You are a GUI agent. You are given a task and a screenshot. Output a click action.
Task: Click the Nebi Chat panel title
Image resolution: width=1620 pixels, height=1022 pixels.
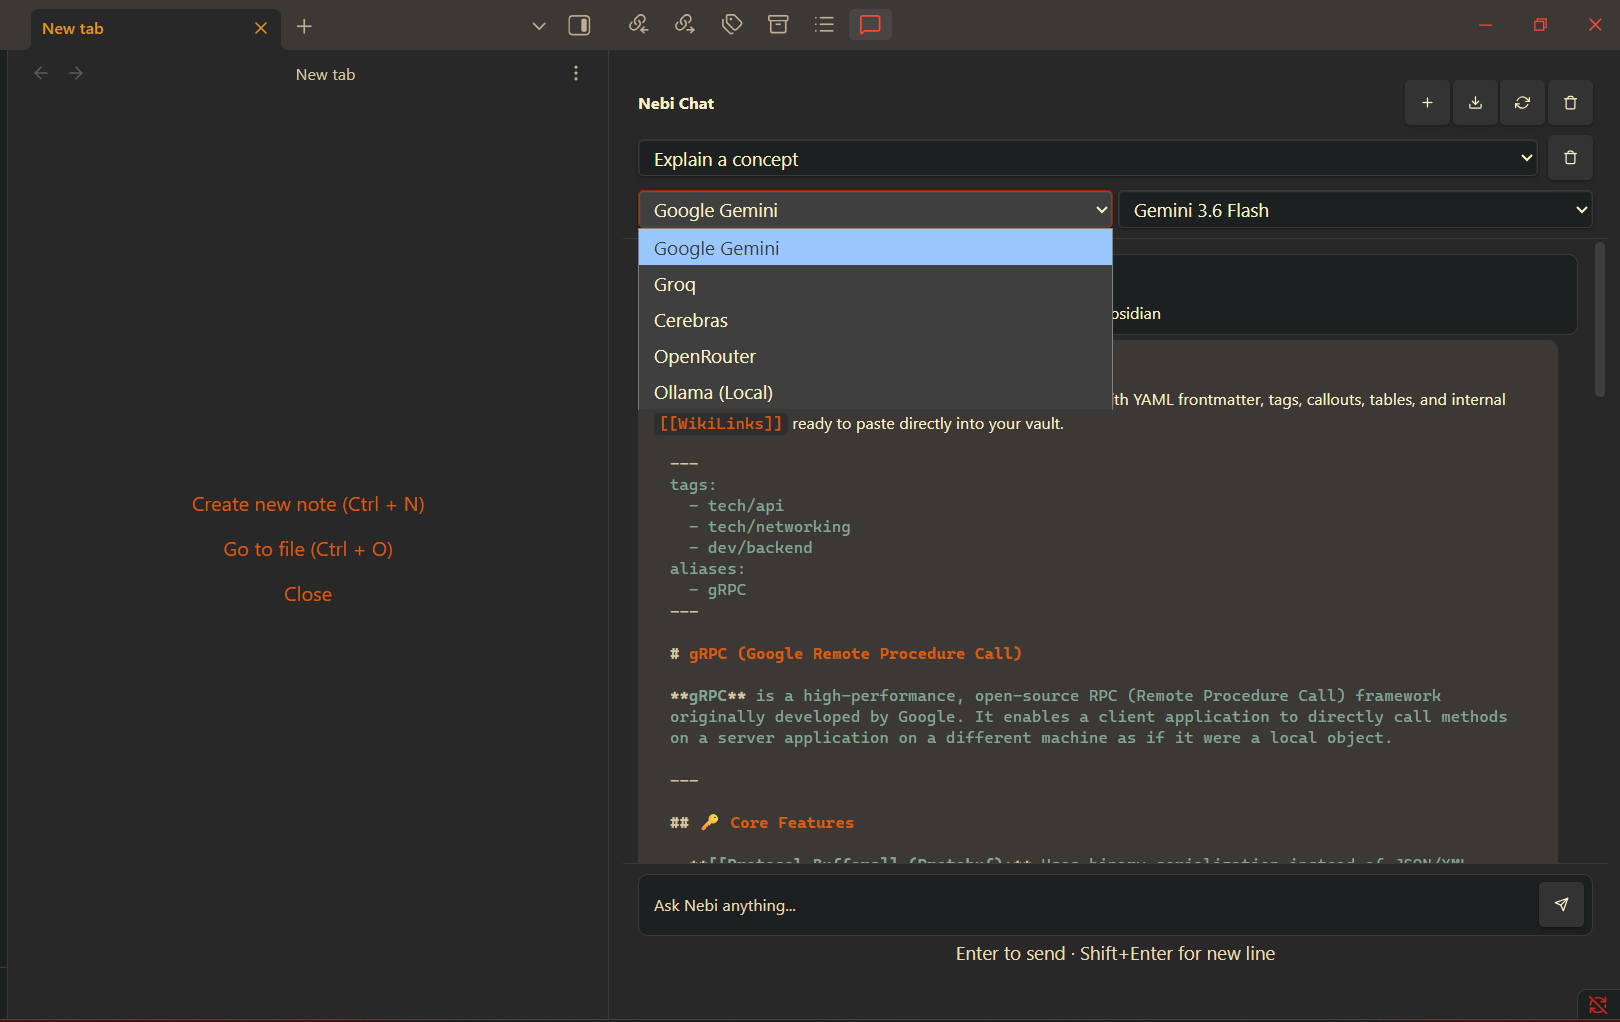coord(676,103)
